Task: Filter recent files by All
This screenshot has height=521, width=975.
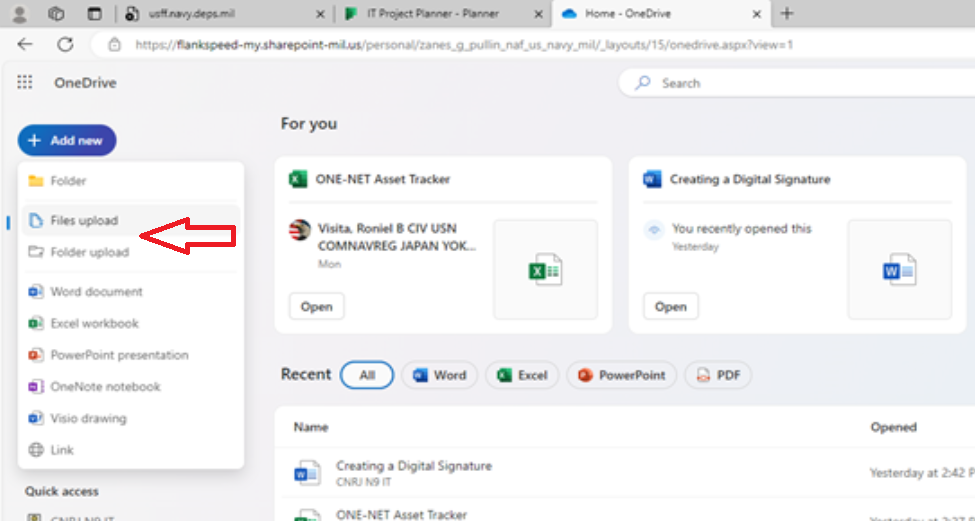Action: [367, 375]
